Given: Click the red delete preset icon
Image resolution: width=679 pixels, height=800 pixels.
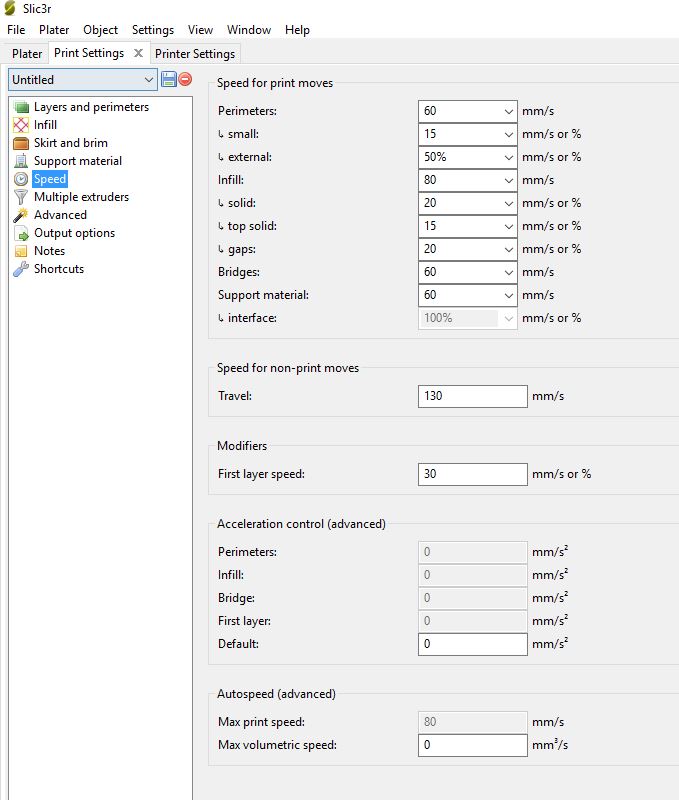Looking at the screenshot, I should point(185,79).
